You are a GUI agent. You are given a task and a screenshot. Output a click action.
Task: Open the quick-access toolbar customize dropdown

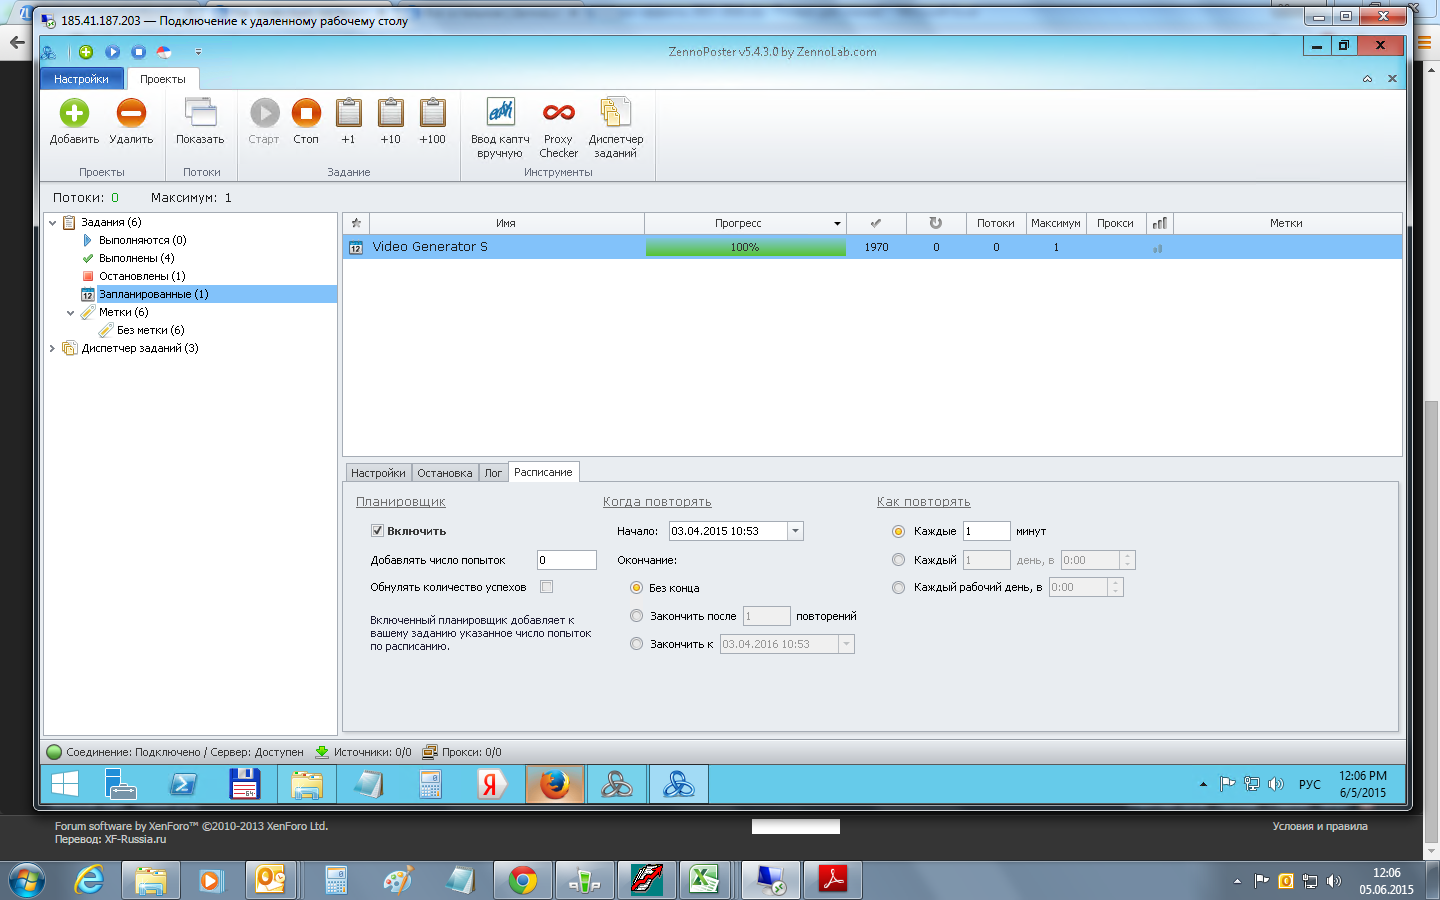pos(198,52)
